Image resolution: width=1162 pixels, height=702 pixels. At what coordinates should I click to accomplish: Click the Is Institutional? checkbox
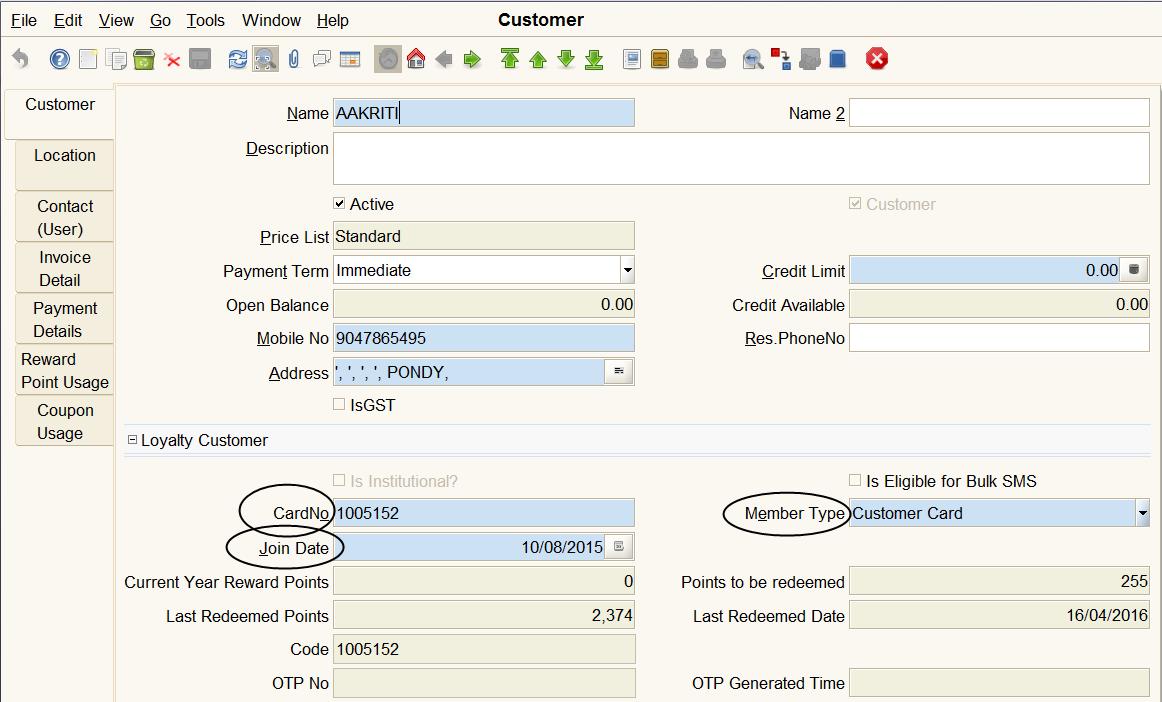point(339,480)
